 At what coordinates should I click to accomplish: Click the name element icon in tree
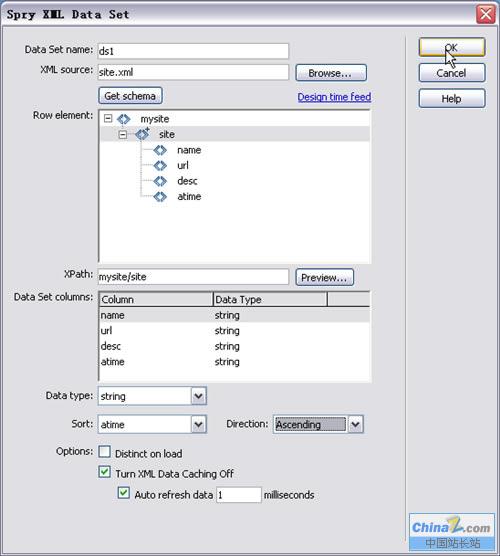(x=160, y=150)
